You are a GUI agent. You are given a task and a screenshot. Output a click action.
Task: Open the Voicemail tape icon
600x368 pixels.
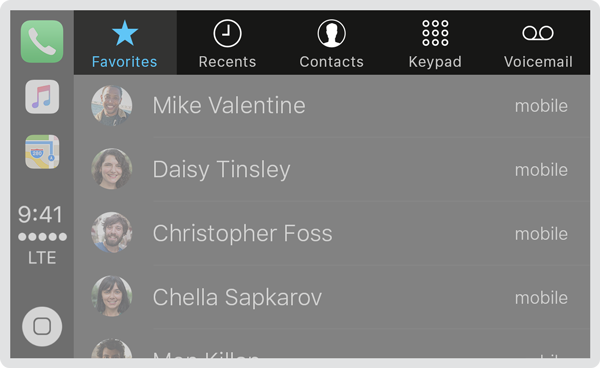pos(538,33)
